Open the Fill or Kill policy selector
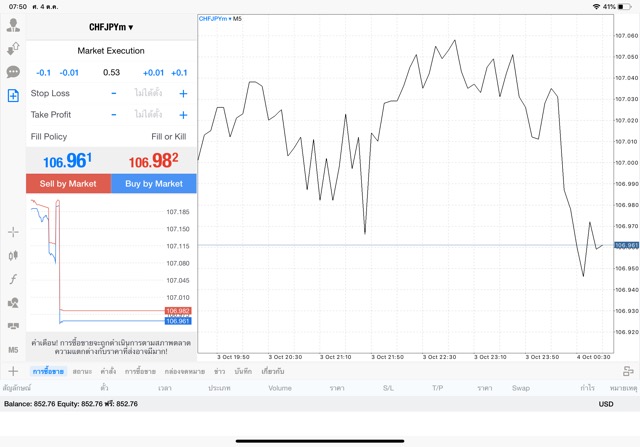 (x=168, y=136)
